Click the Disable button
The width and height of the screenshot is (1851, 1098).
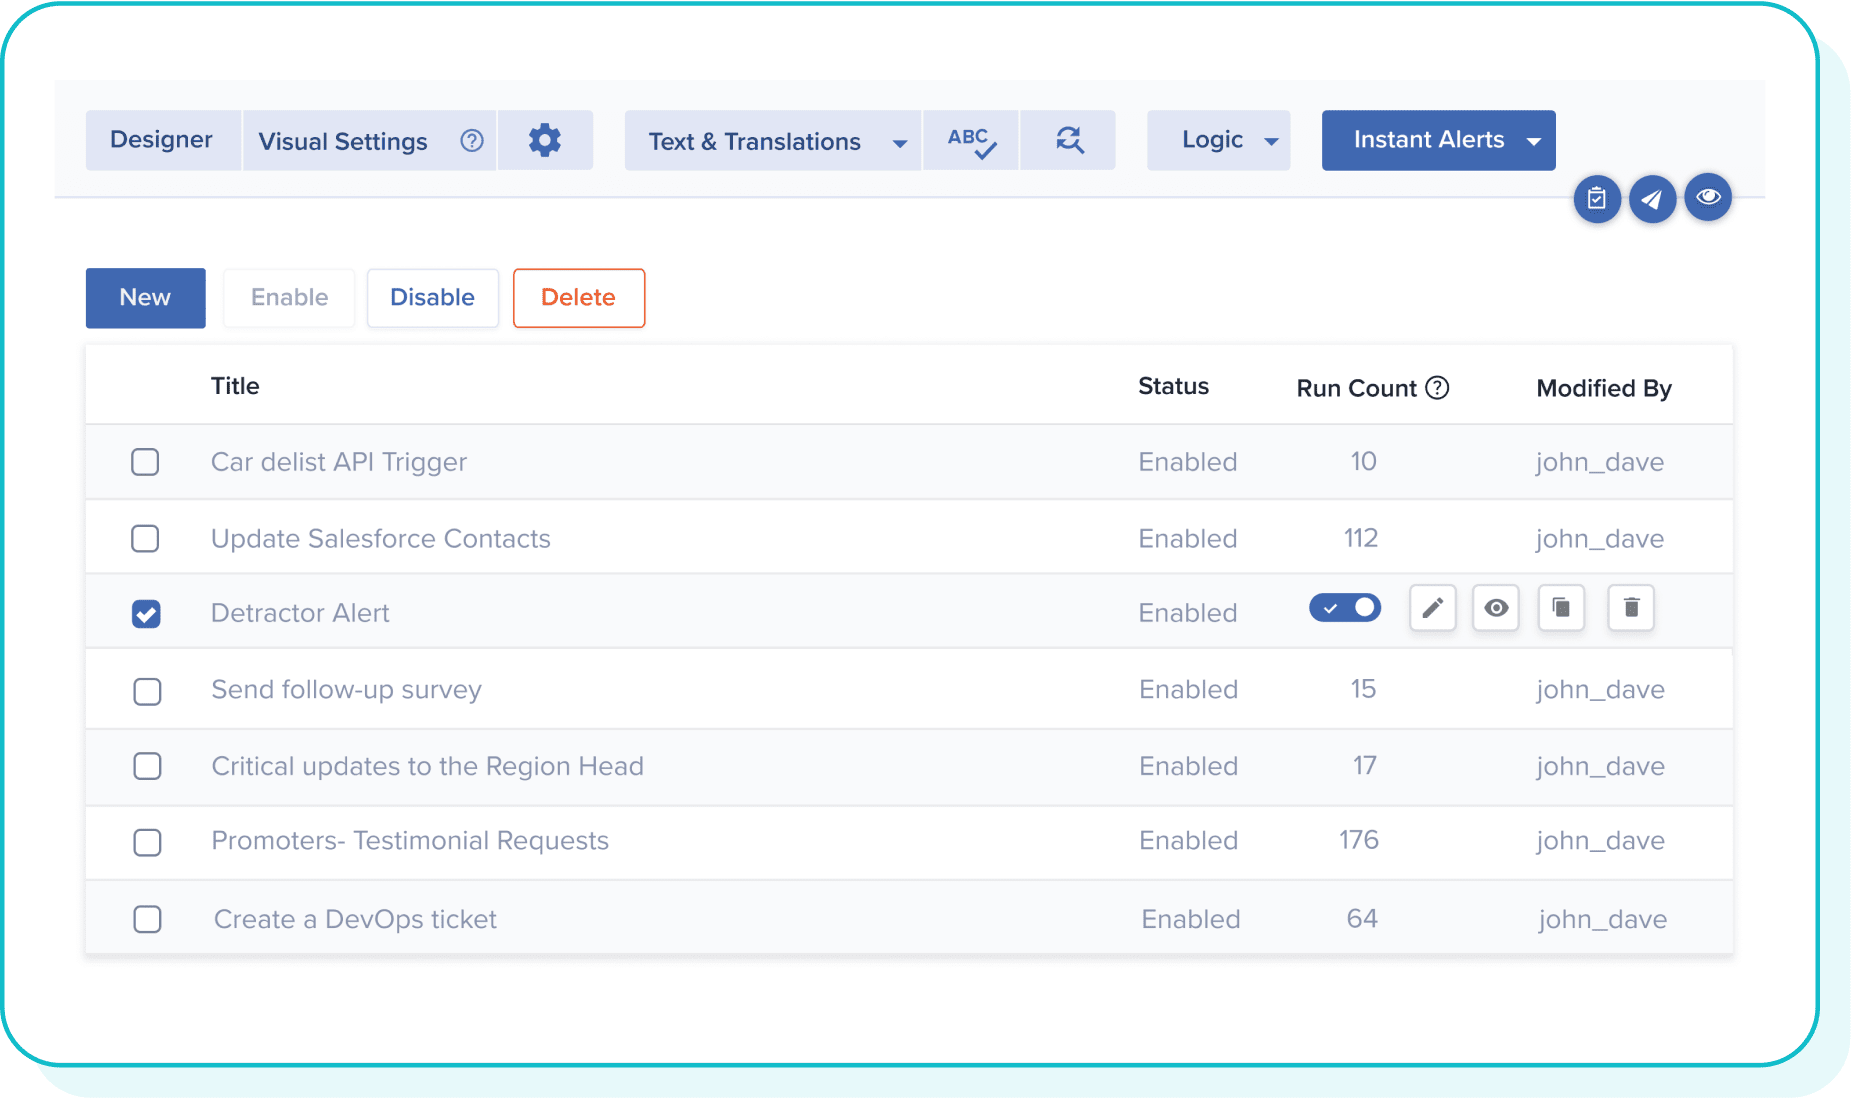click(x=432, y=298)
